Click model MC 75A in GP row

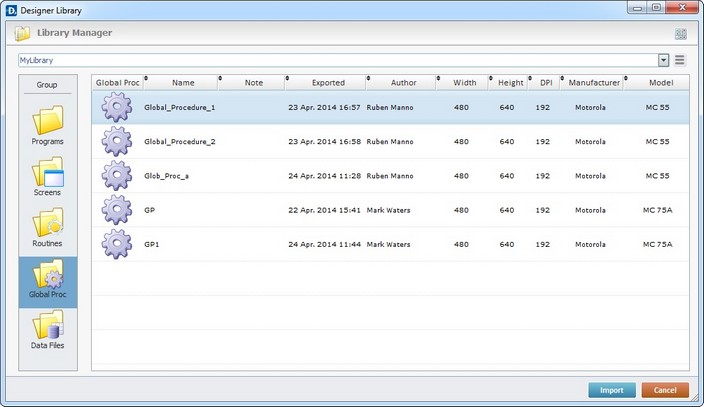tap(657, 210)
